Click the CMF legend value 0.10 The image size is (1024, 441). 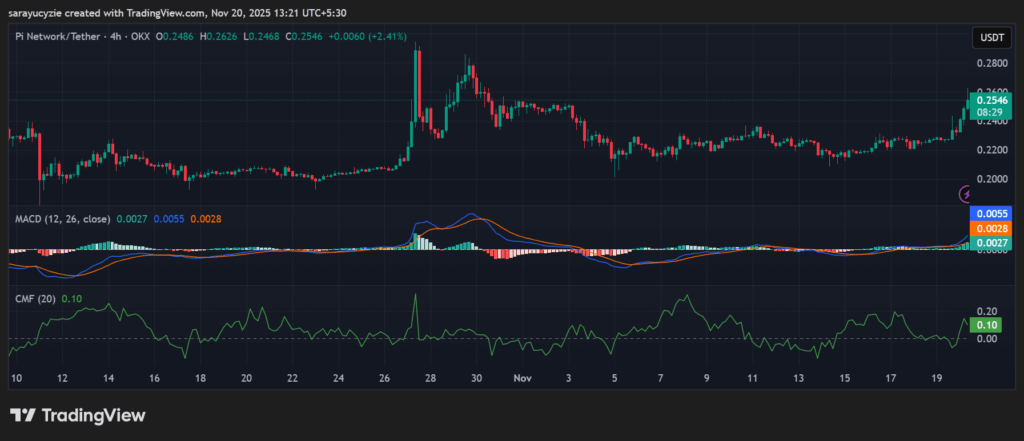point(70,299)
